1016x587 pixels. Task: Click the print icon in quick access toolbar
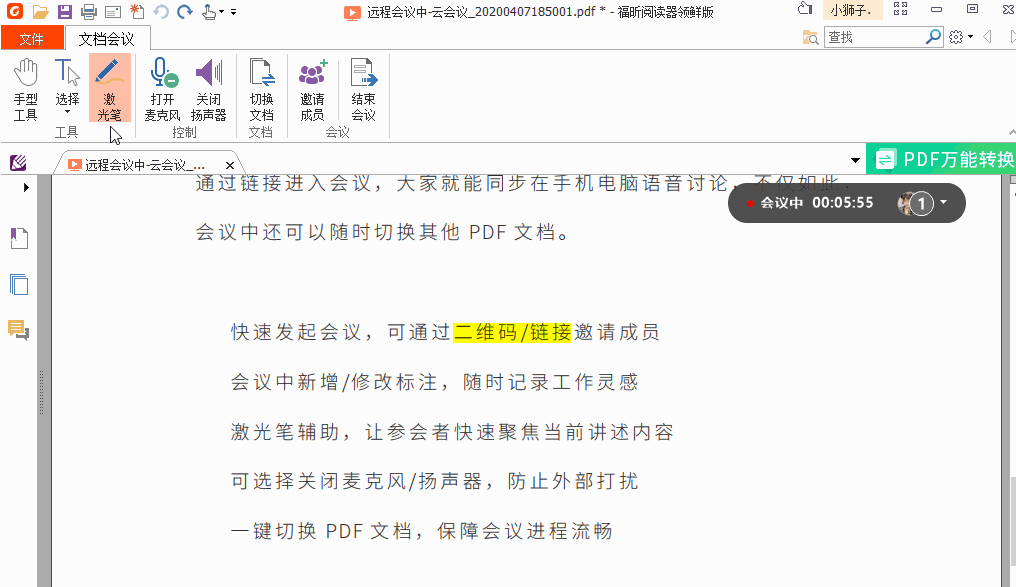pyautogui.click(x=88, y=9)
